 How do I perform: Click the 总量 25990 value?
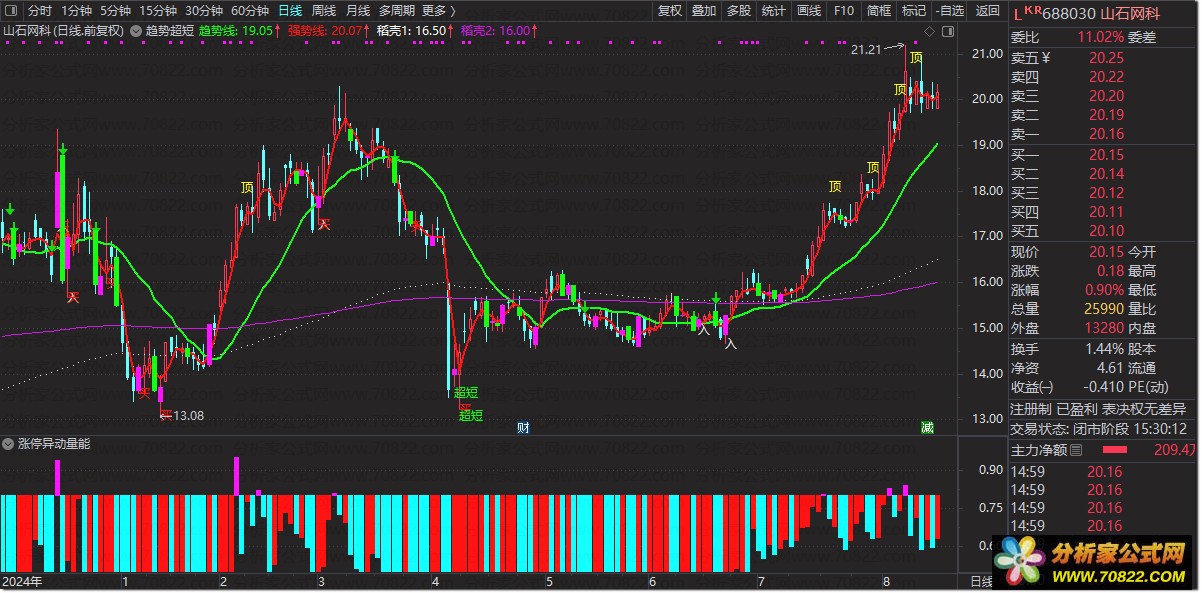pos(1104,310)
